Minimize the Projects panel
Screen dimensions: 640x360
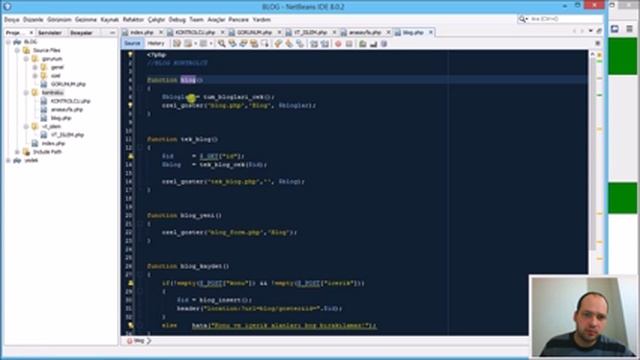[x=112, y=33]
